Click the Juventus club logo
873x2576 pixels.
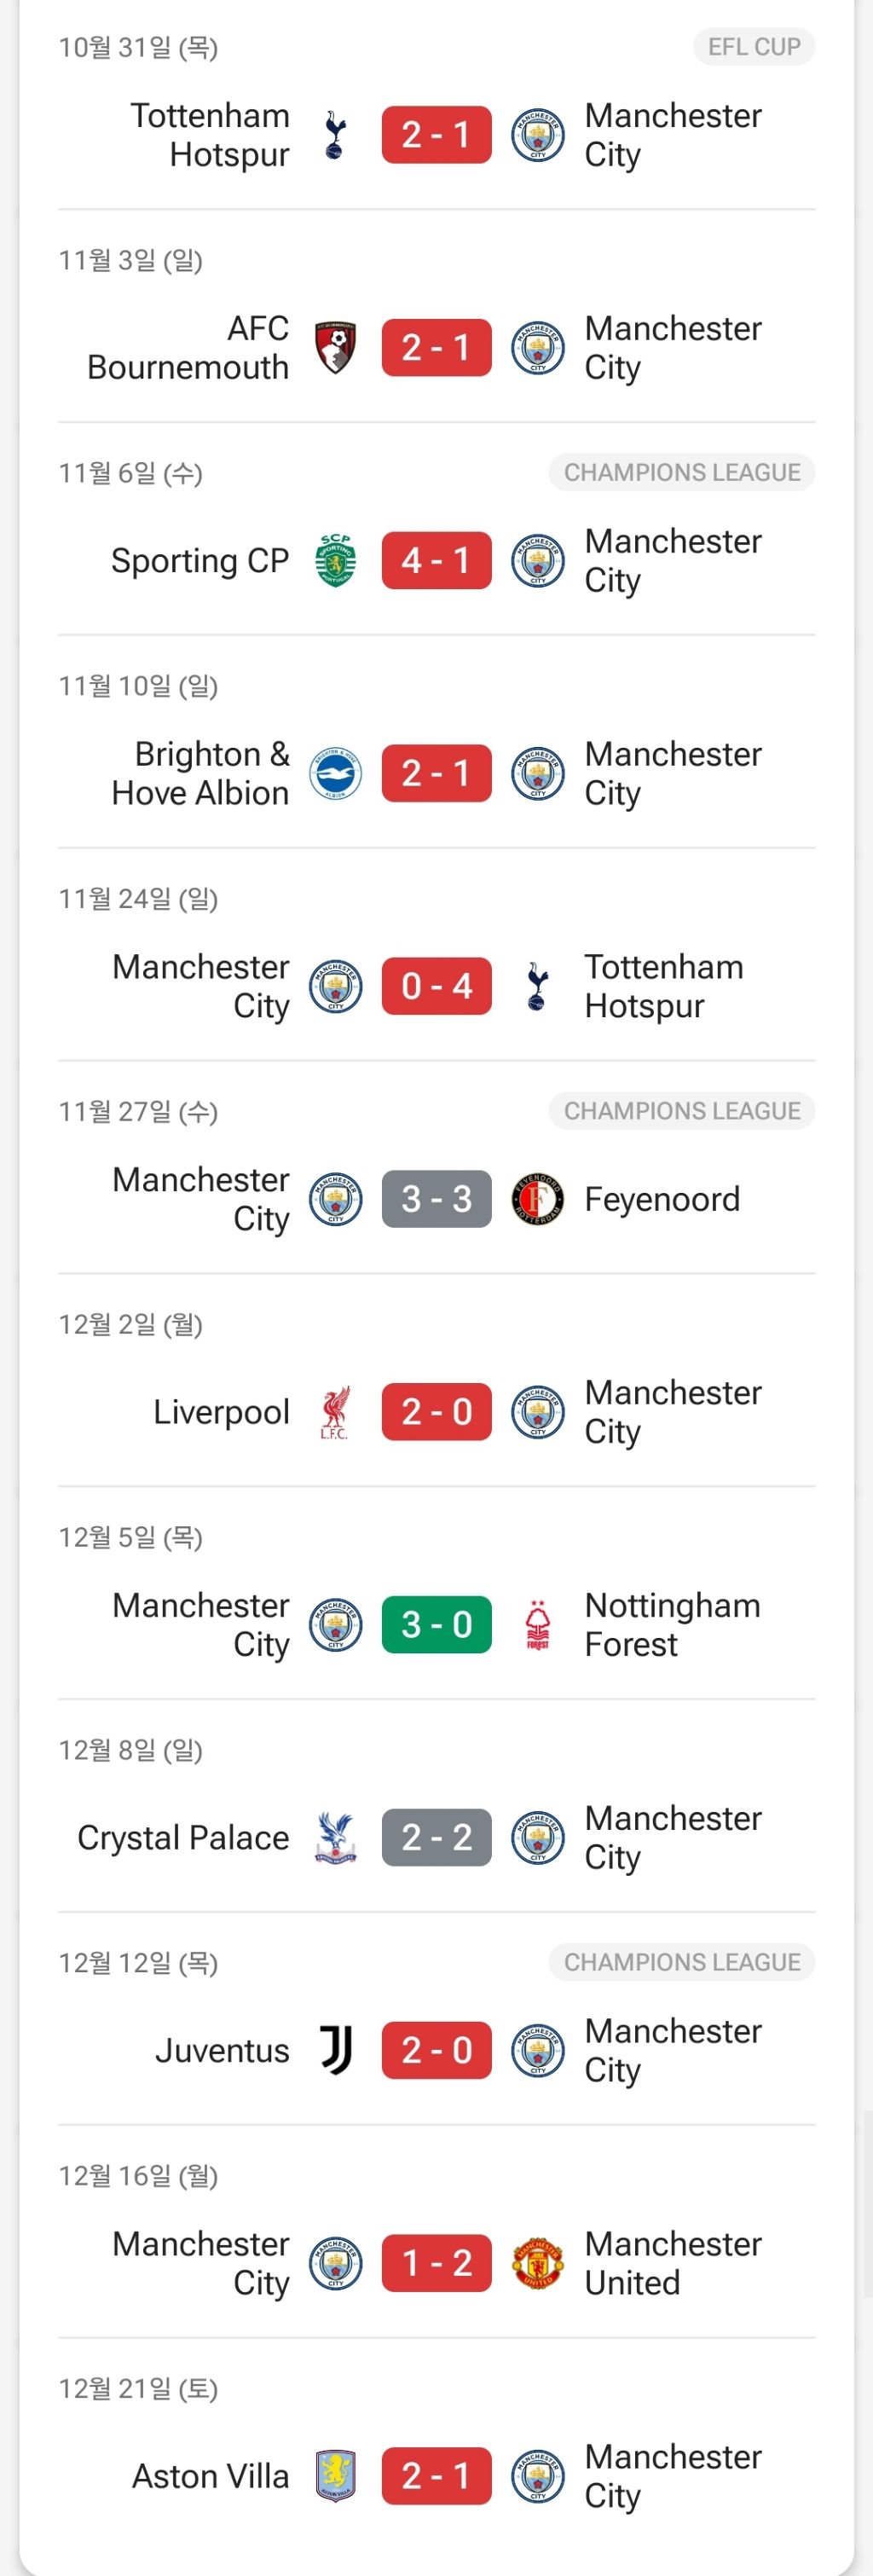coord(335,2051)
